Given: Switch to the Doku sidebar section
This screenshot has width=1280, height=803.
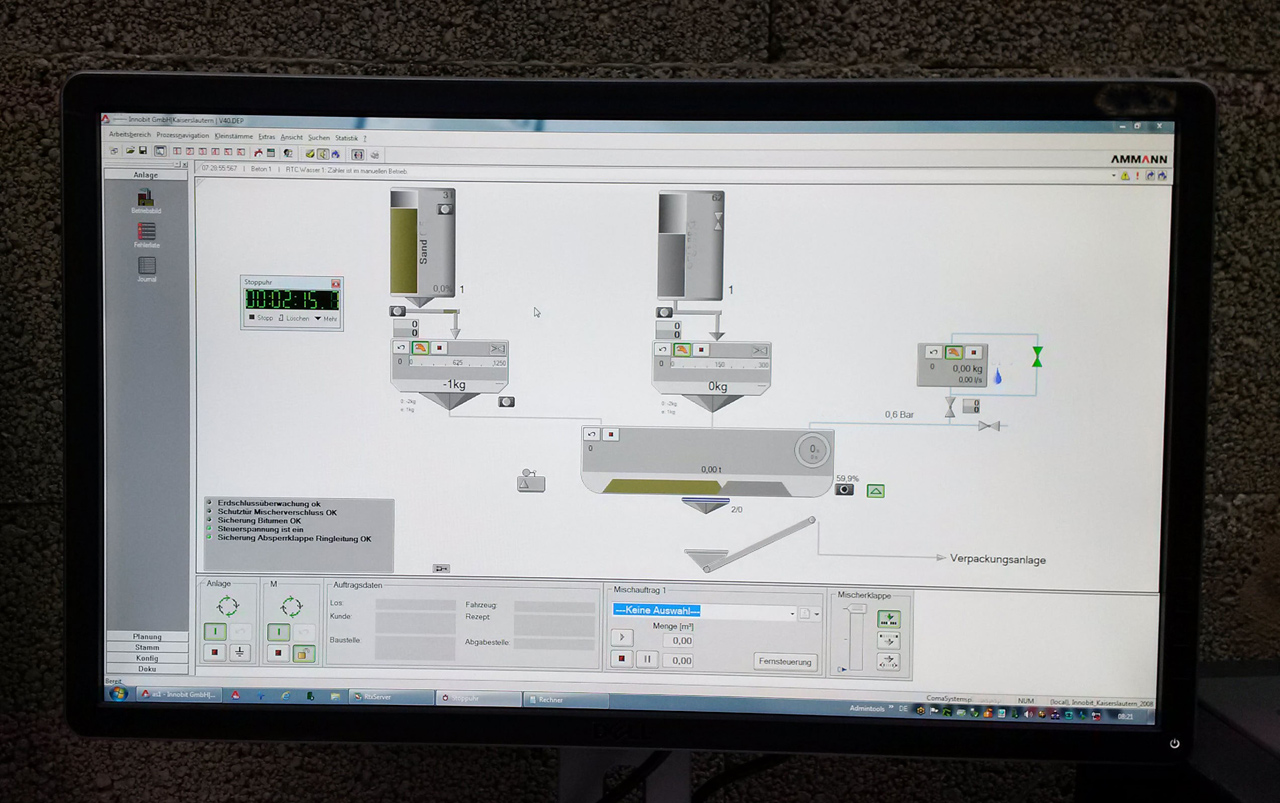Looking at the screenshot, I should click(x=147, y=669).
